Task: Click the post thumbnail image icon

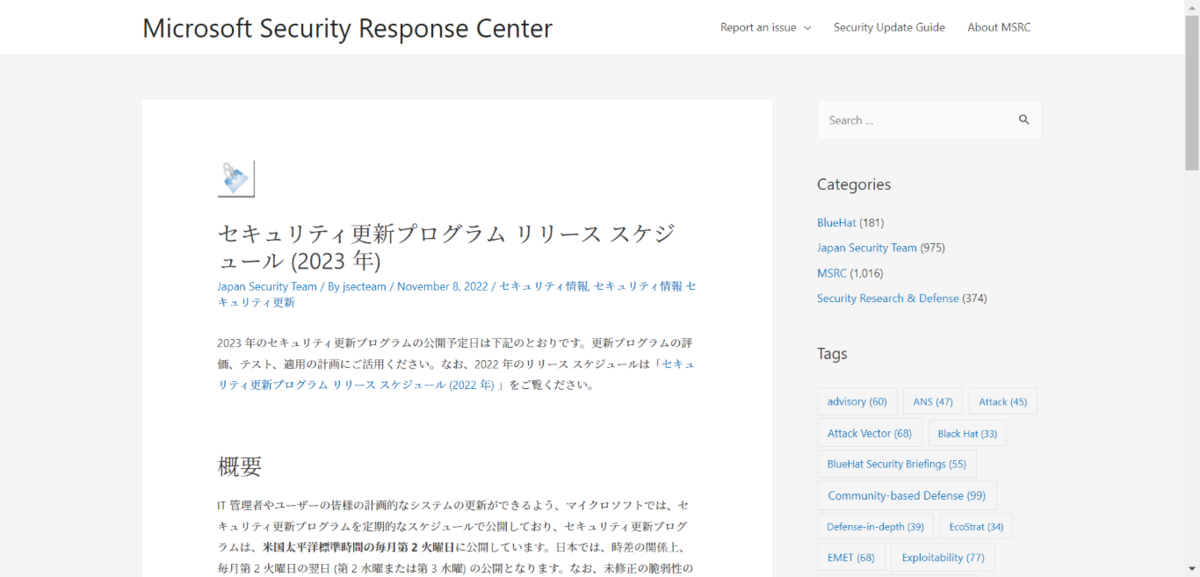Action: tap(236, 179)
